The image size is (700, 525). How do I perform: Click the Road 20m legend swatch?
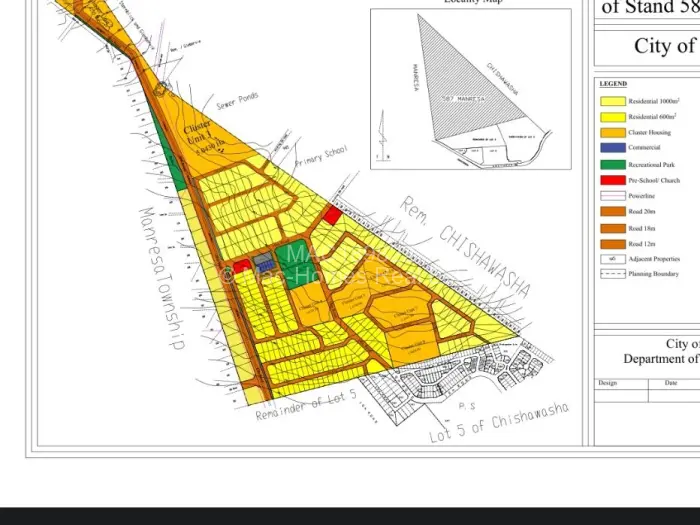[x=612, y=212]
